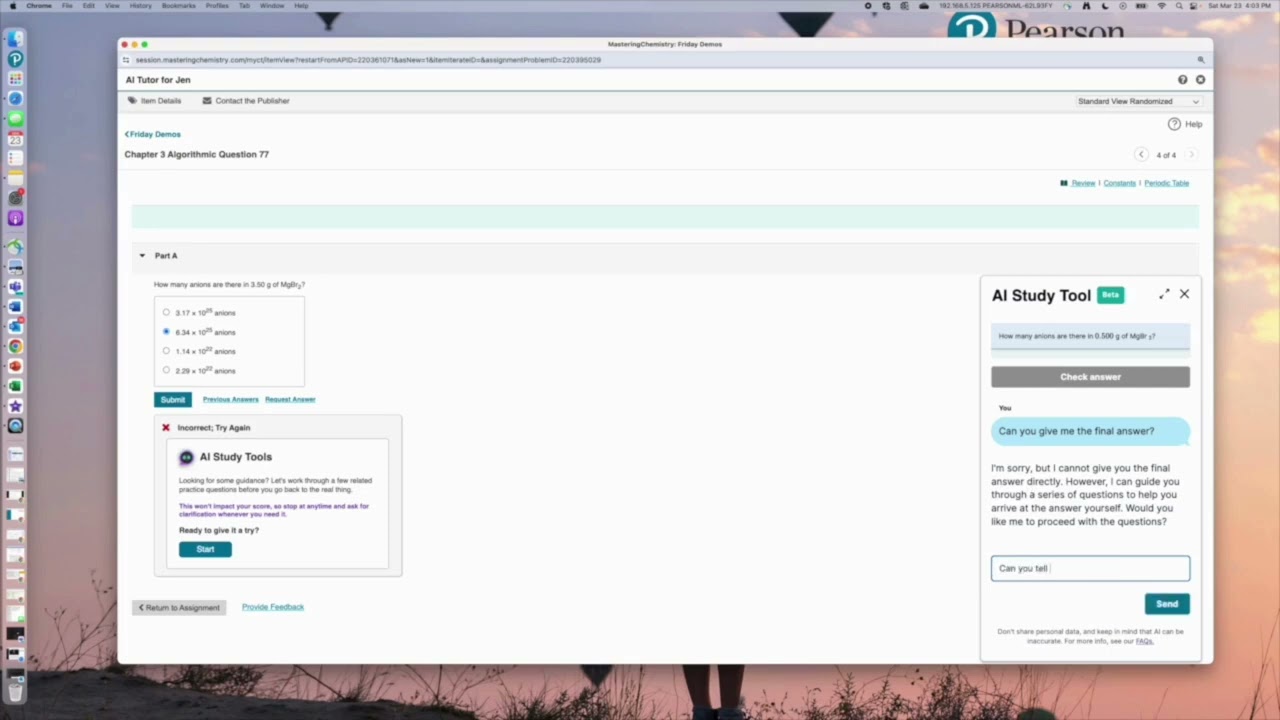1280x720 pixels.
Task: Open the Periodic Table link
Action: [1166, 183]
